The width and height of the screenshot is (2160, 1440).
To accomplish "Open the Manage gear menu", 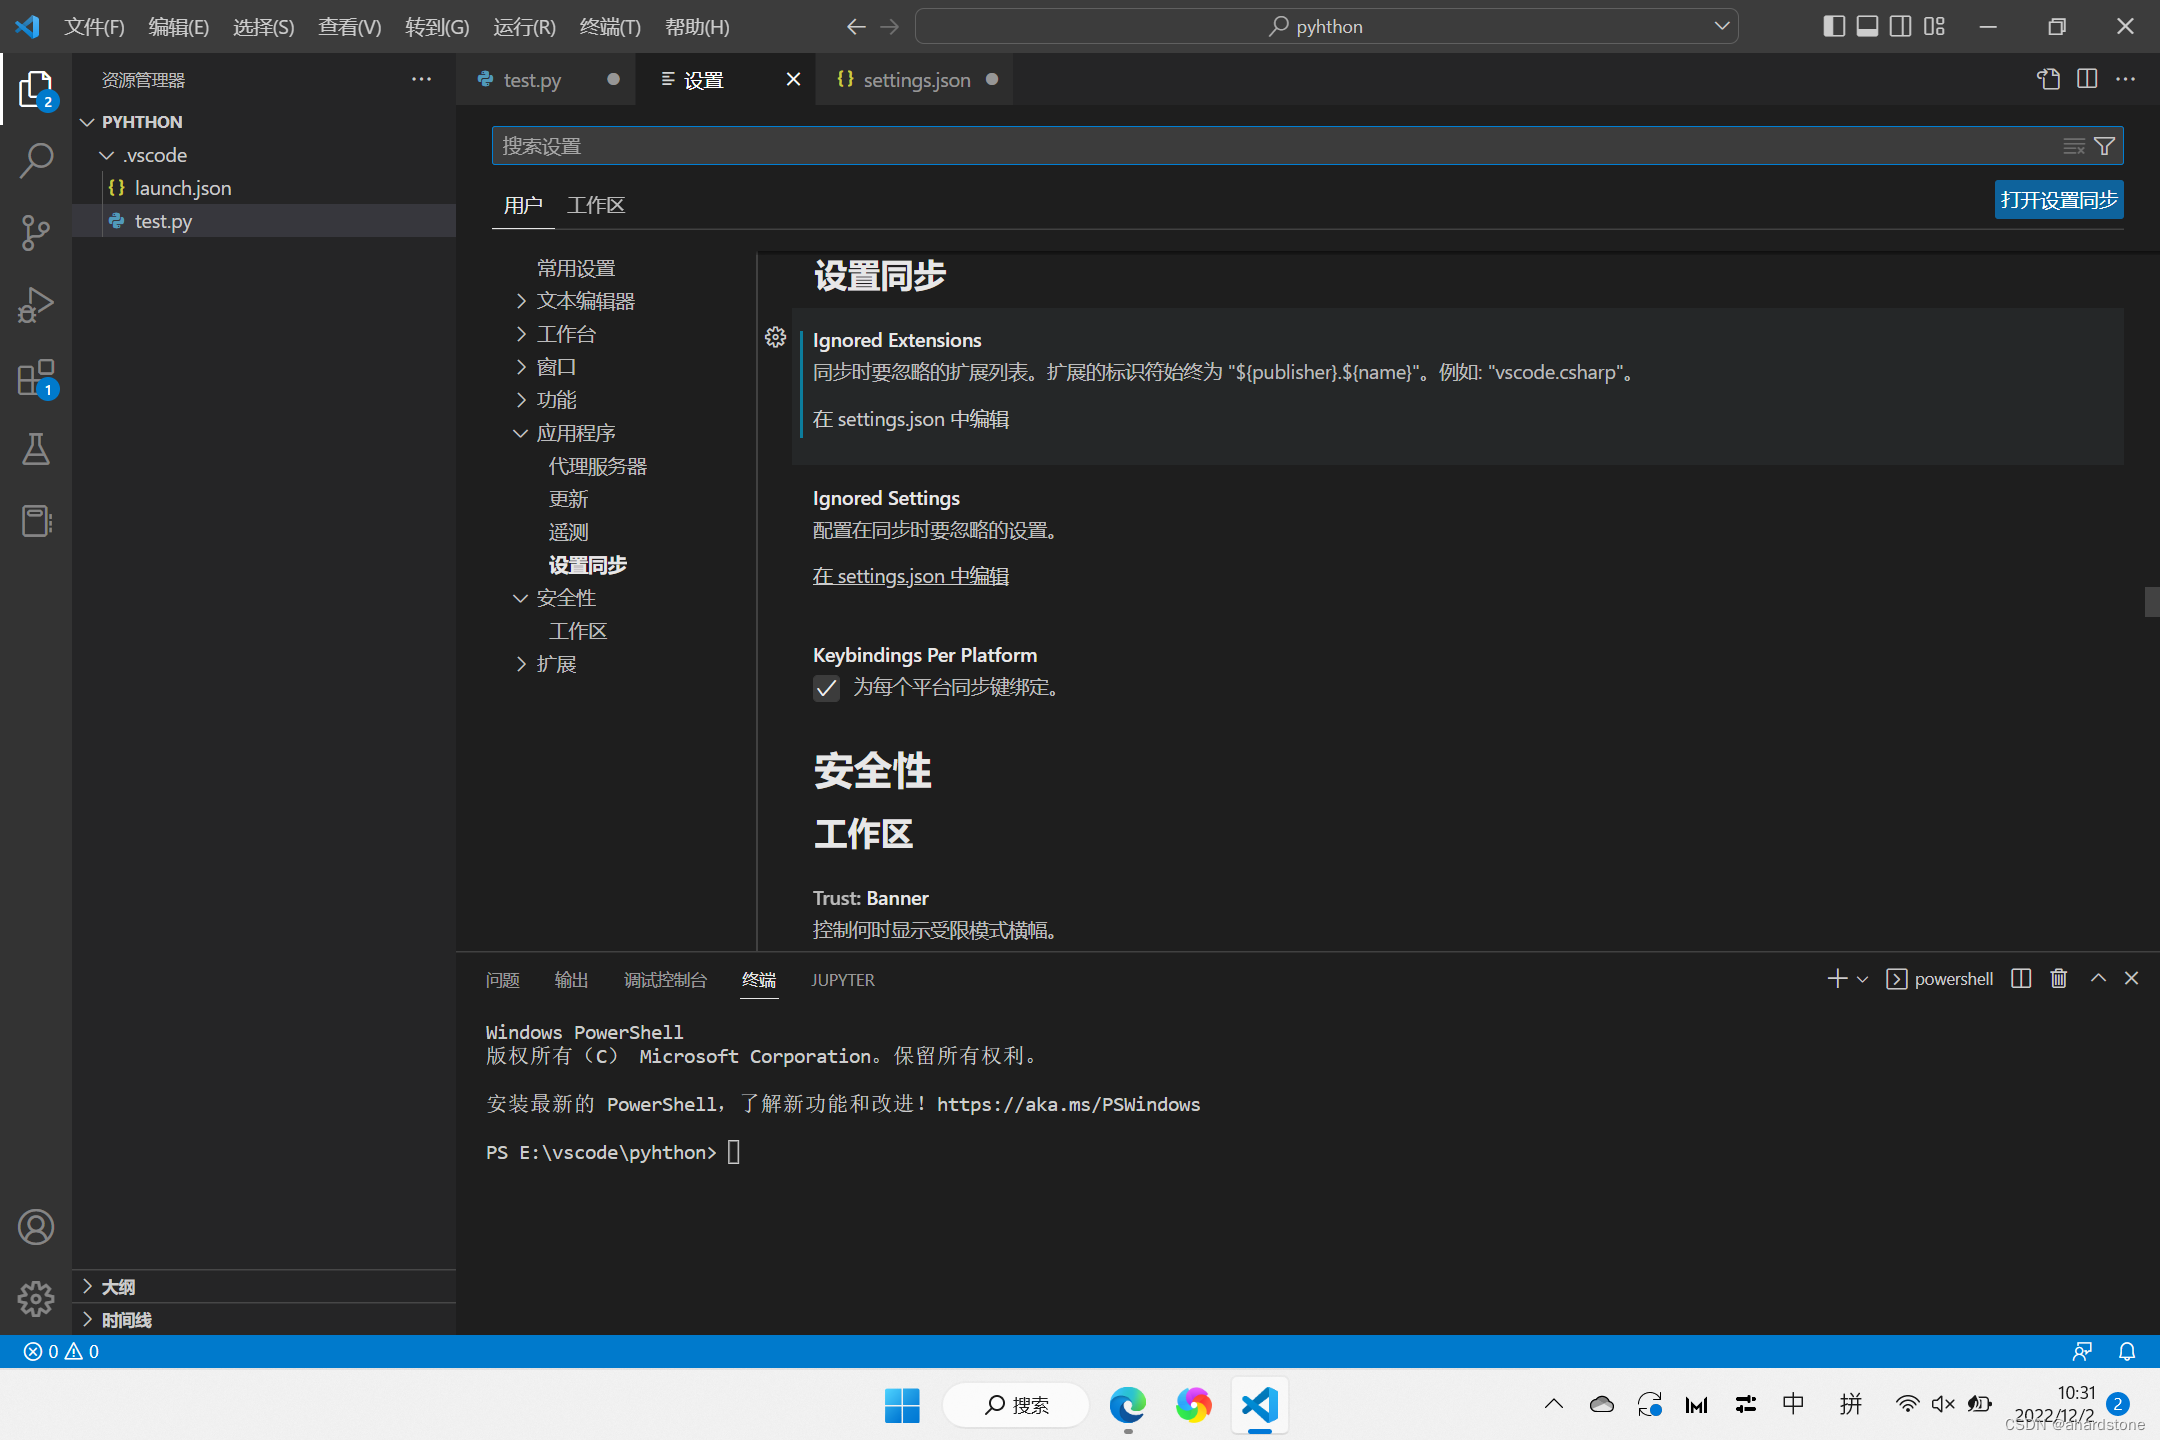I will [36, 1298].
